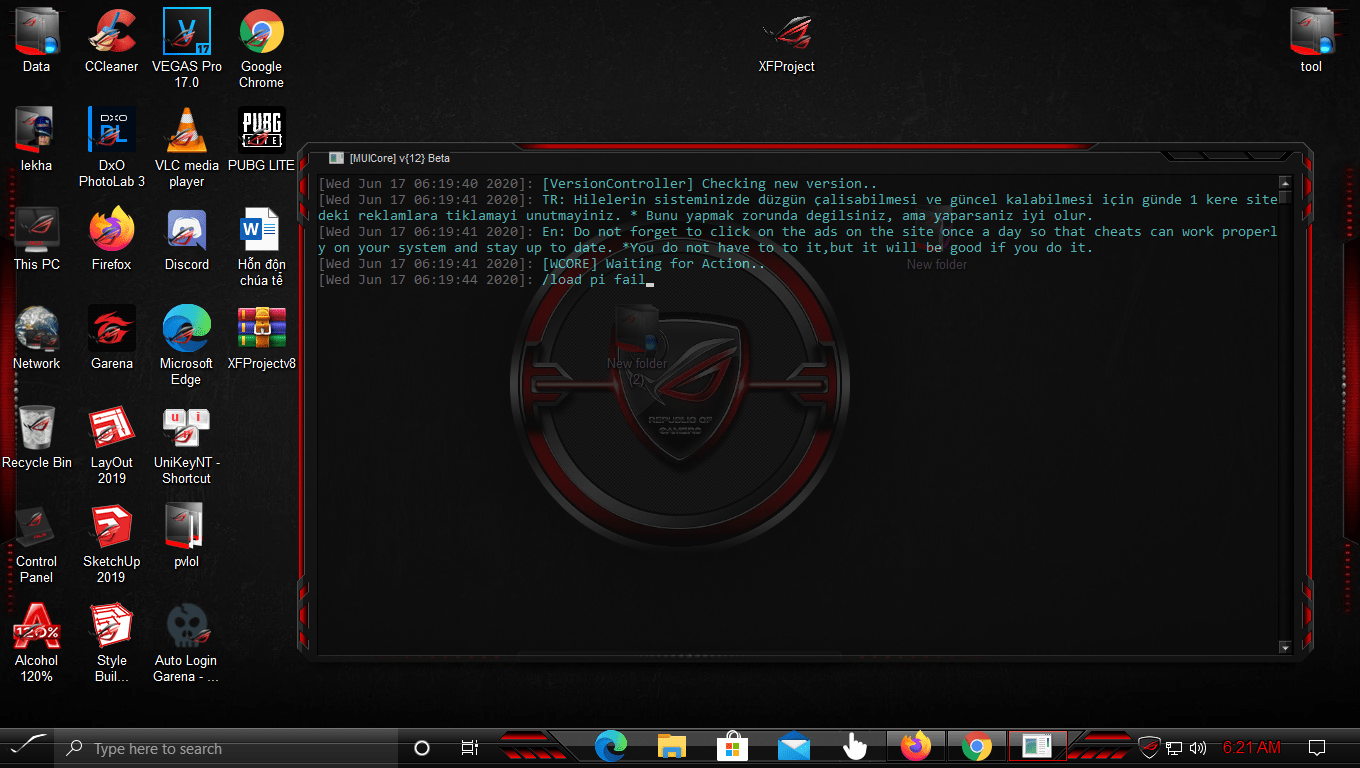Open Microsoft Store from the taskbar

[x=732, y=747]
